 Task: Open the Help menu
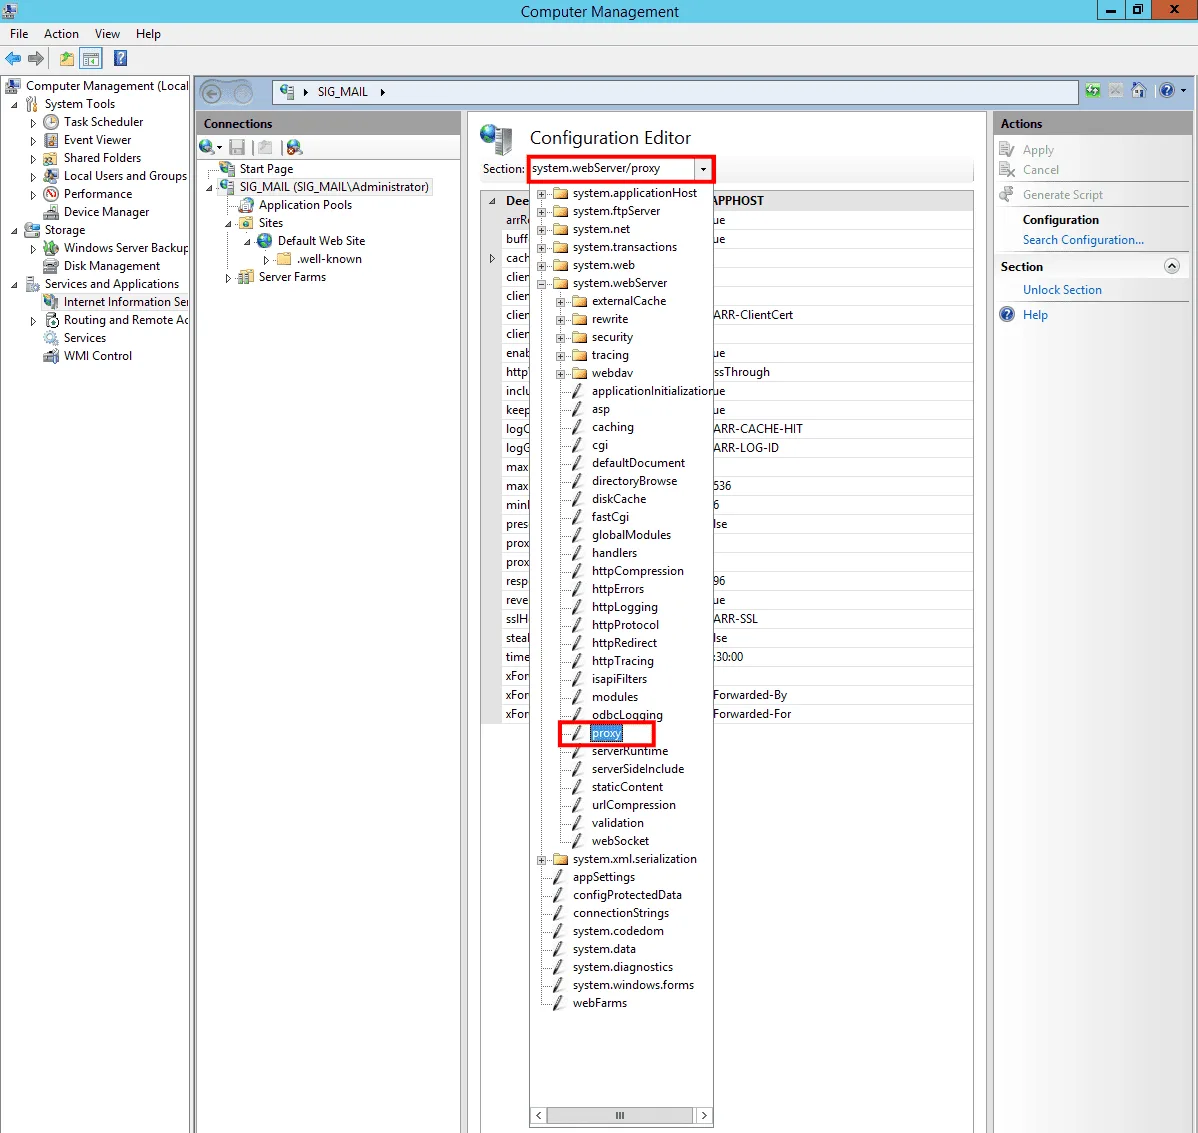tap(148, 34)
